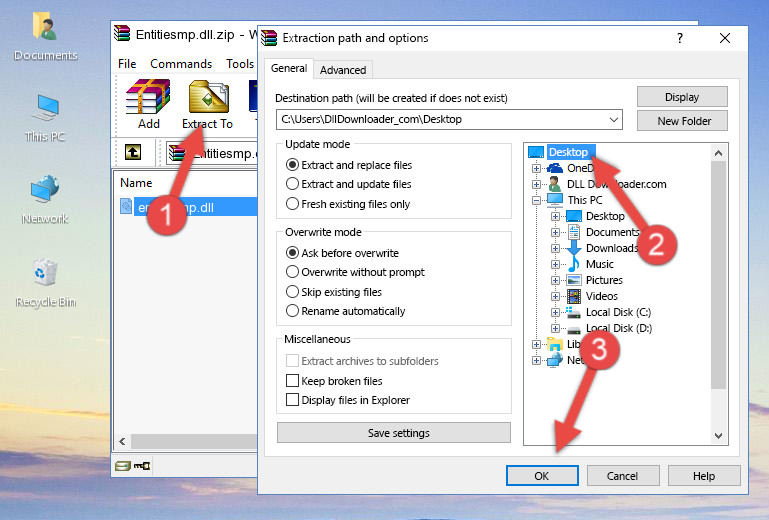Image resolution: width=769 pixels, height=520 pixels.
Task: Select the Recycle Bin desktop icon
Action: (45, 283)
